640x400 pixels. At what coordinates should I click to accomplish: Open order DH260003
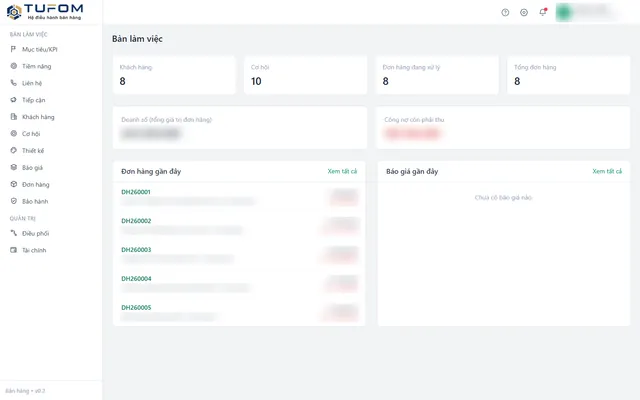coord(136,249)
